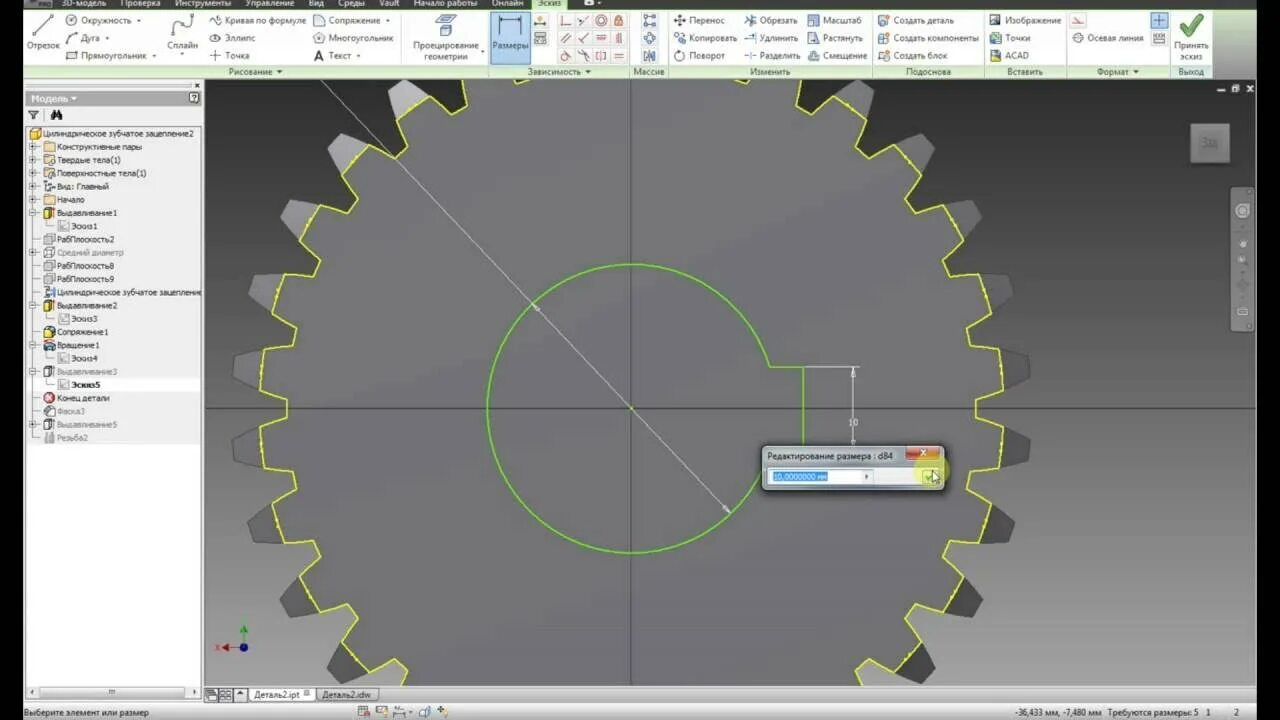Switch to Деталь2.idw document tab
Viewport: 1280px width, 720px height.
pyautogui.click(x=347, y=694)
